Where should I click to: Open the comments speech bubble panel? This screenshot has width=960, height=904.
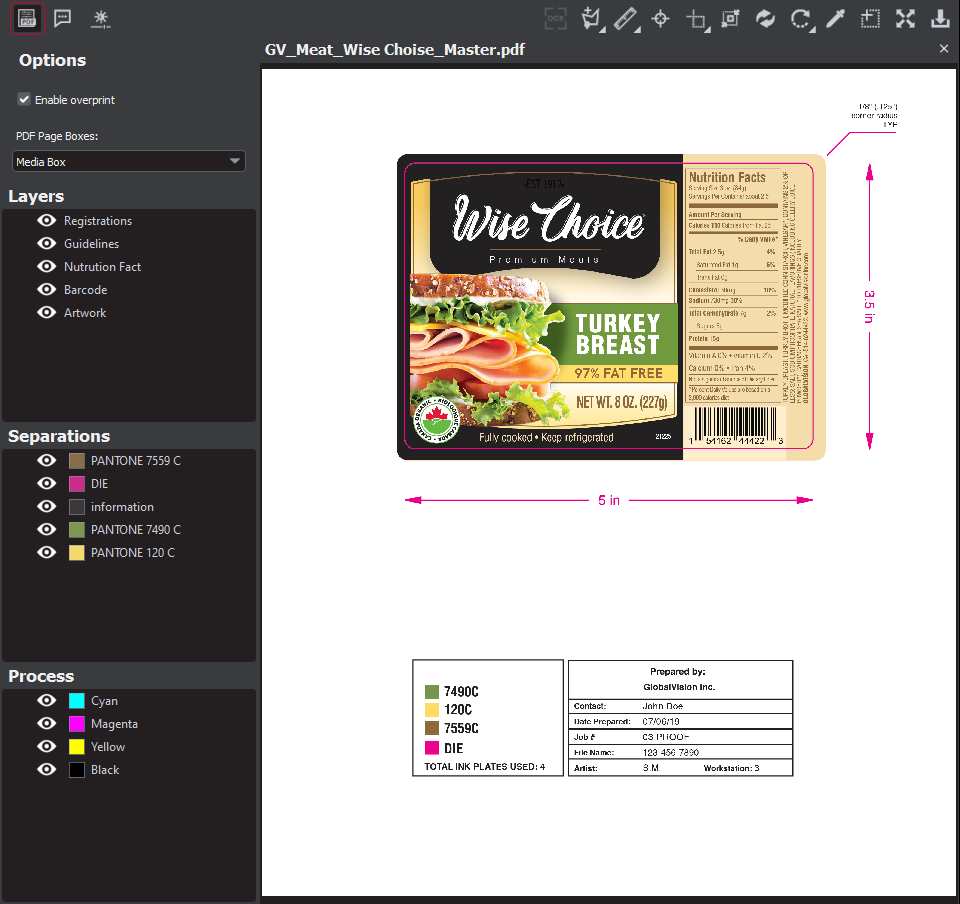point(63,18)
